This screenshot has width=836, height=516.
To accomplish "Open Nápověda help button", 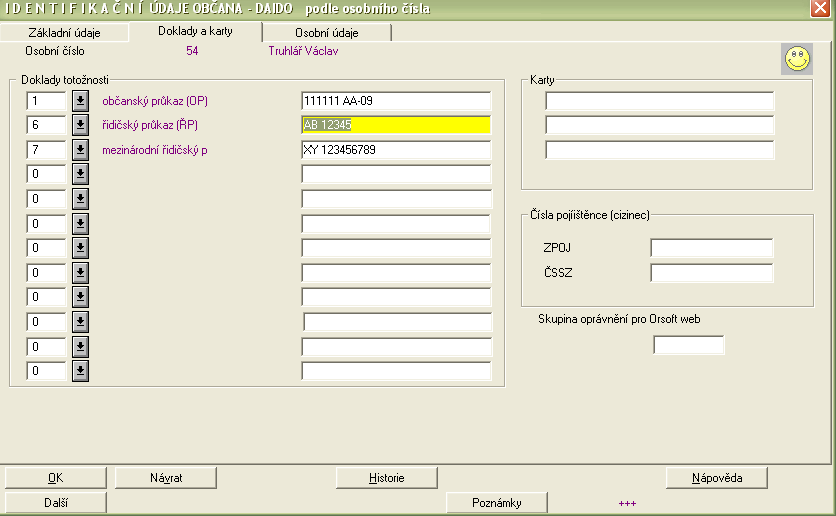I will [717, 478].
